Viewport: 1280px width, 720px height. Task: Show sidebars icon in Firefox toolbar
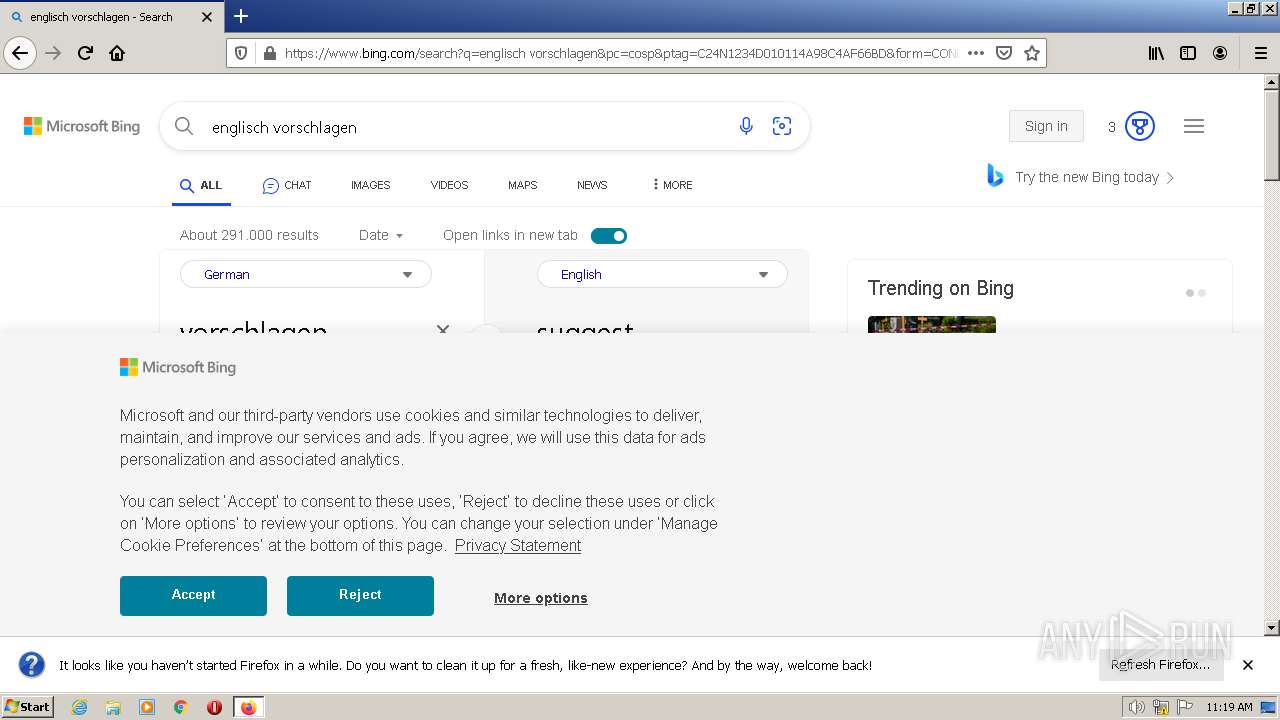1188,53
